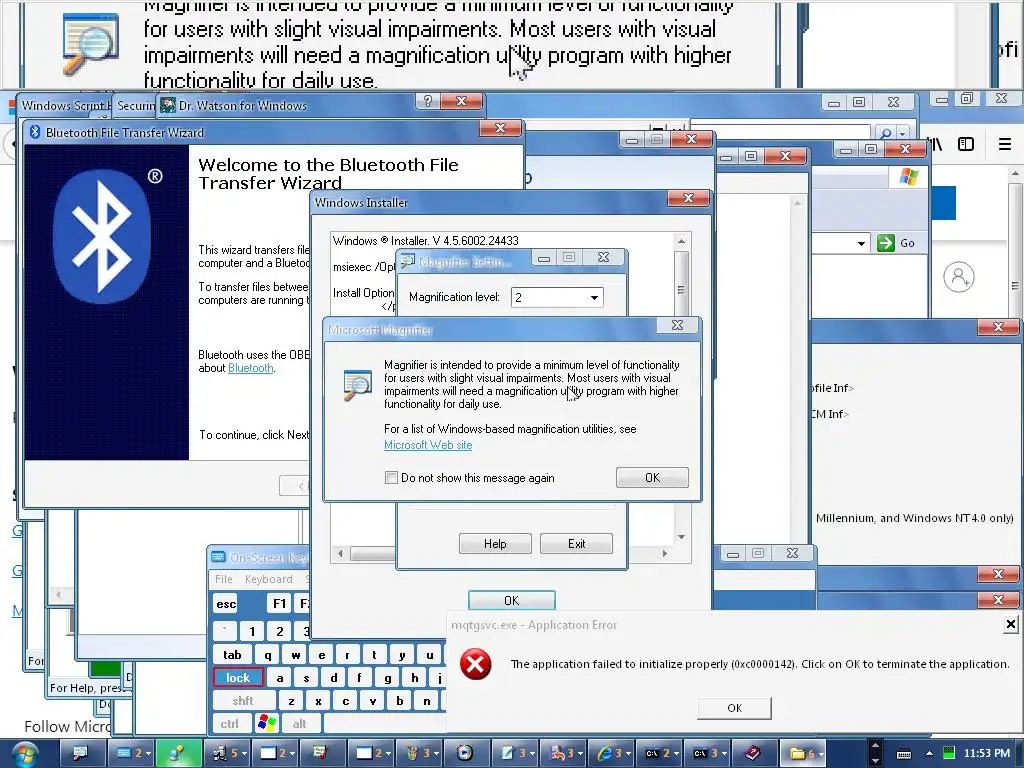Click Windows Installer scroll down arrow
This screenshot has height=768, width=1024.
point(681,537)
